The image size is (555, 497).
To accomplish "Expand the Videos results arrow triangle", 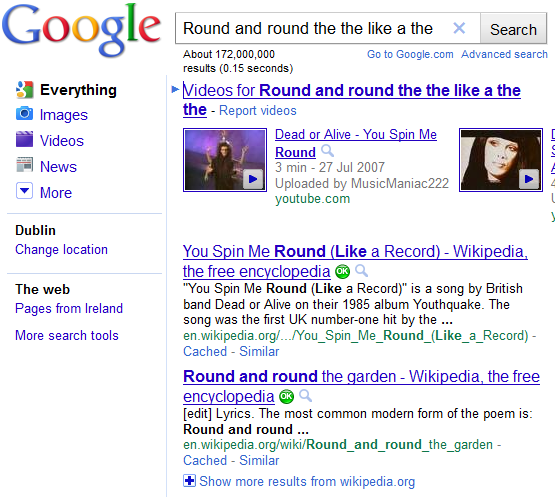I will point(175,89).
